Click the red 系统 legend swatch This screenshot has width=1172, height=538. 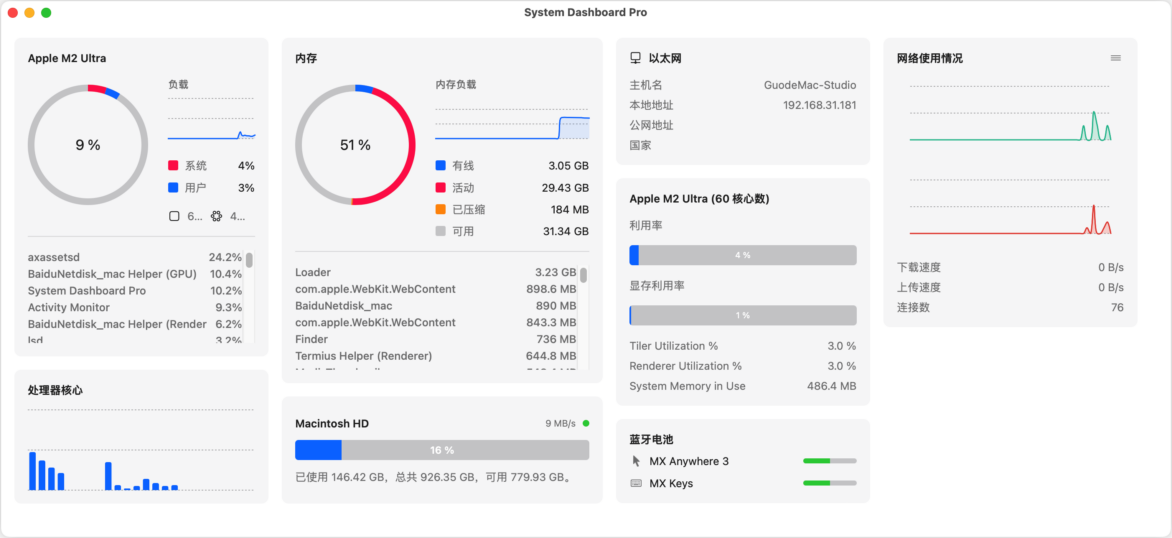173,165
